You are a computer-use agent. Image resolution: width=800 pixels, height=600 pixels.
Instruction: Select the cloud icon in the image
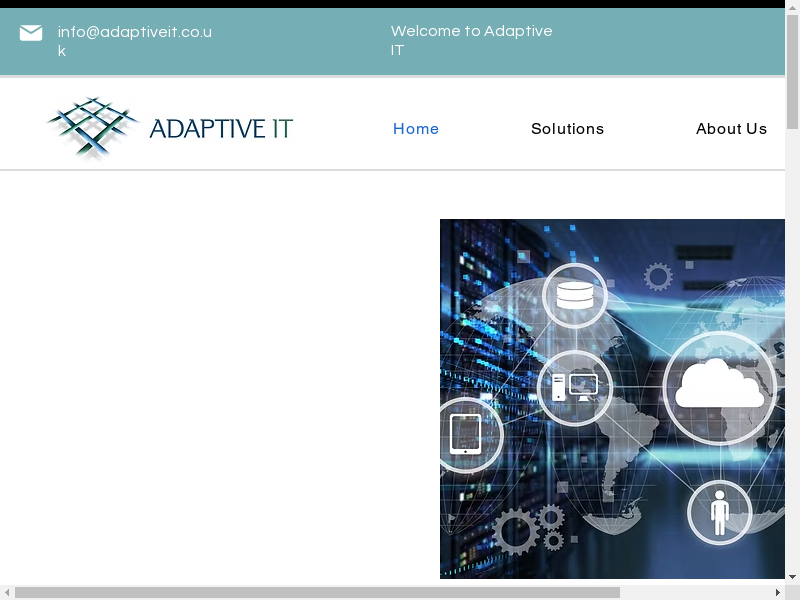tap(719, 388)
